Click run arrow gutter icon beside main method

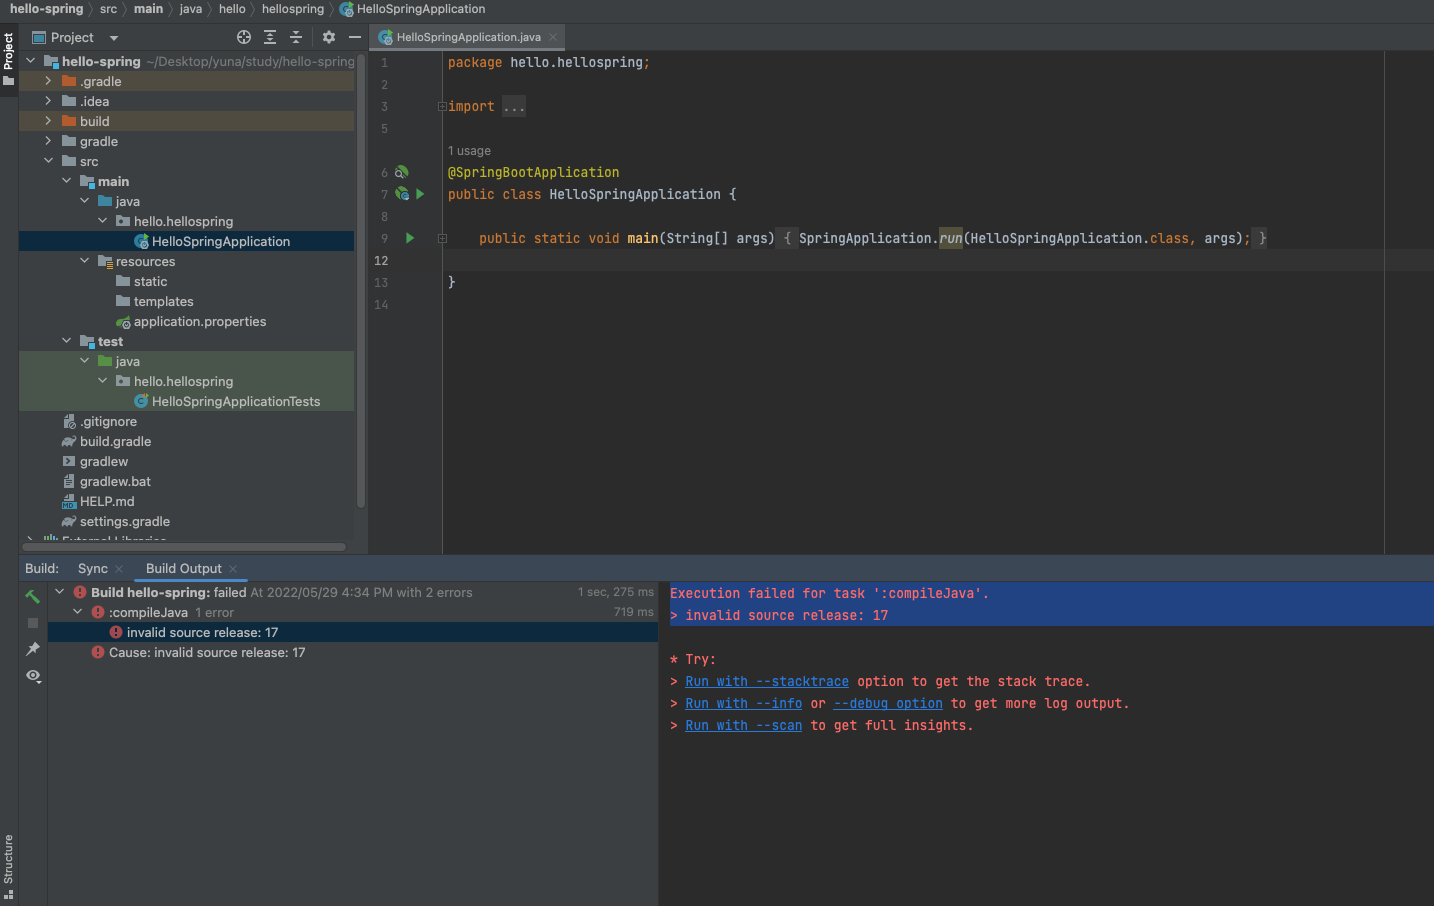pos(410,238)
